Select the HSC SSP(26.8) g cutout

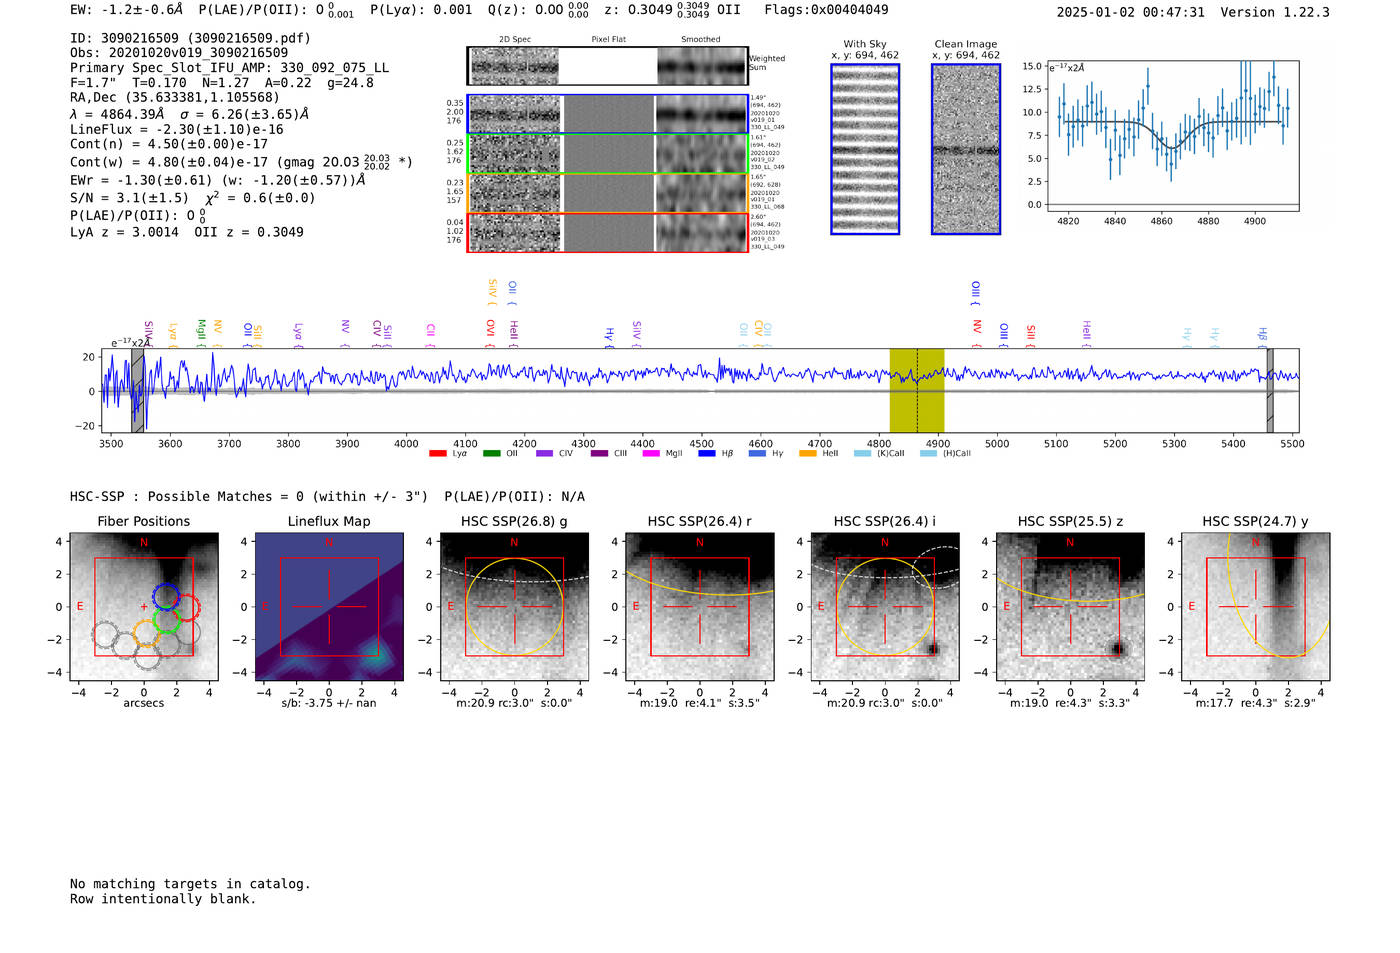click(x=514, y=607)
